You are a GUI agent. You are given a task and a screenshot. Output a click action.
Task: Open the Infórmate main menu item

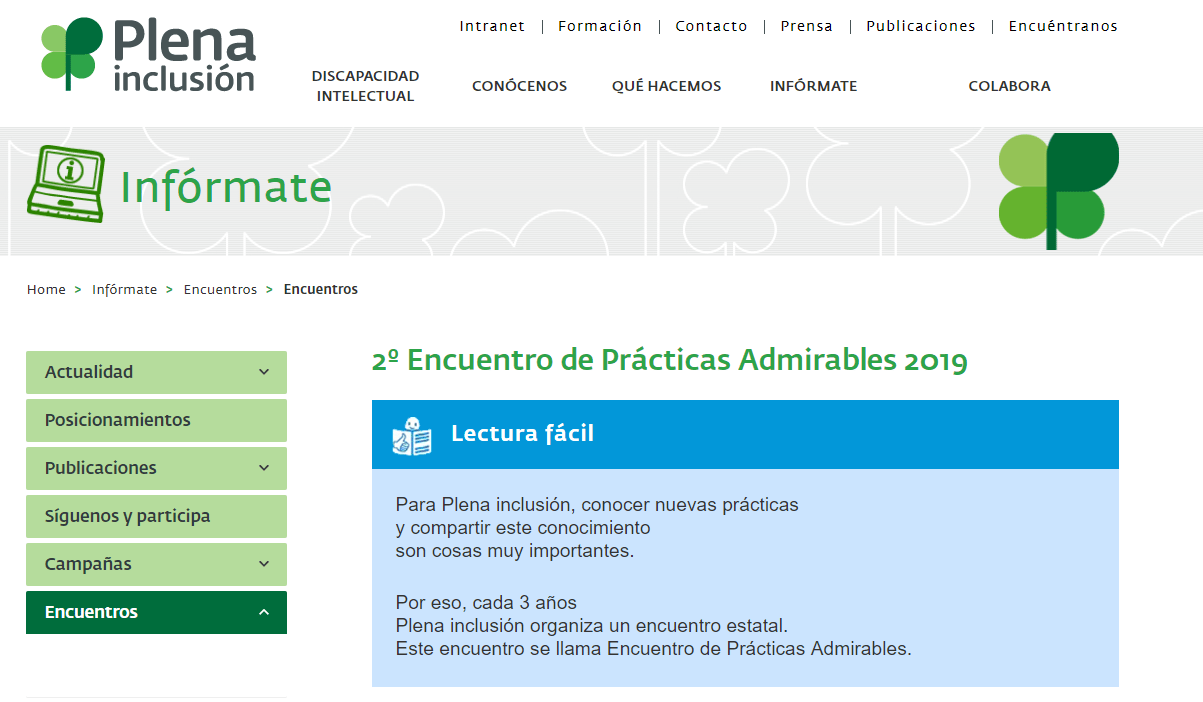pos(813,86)
